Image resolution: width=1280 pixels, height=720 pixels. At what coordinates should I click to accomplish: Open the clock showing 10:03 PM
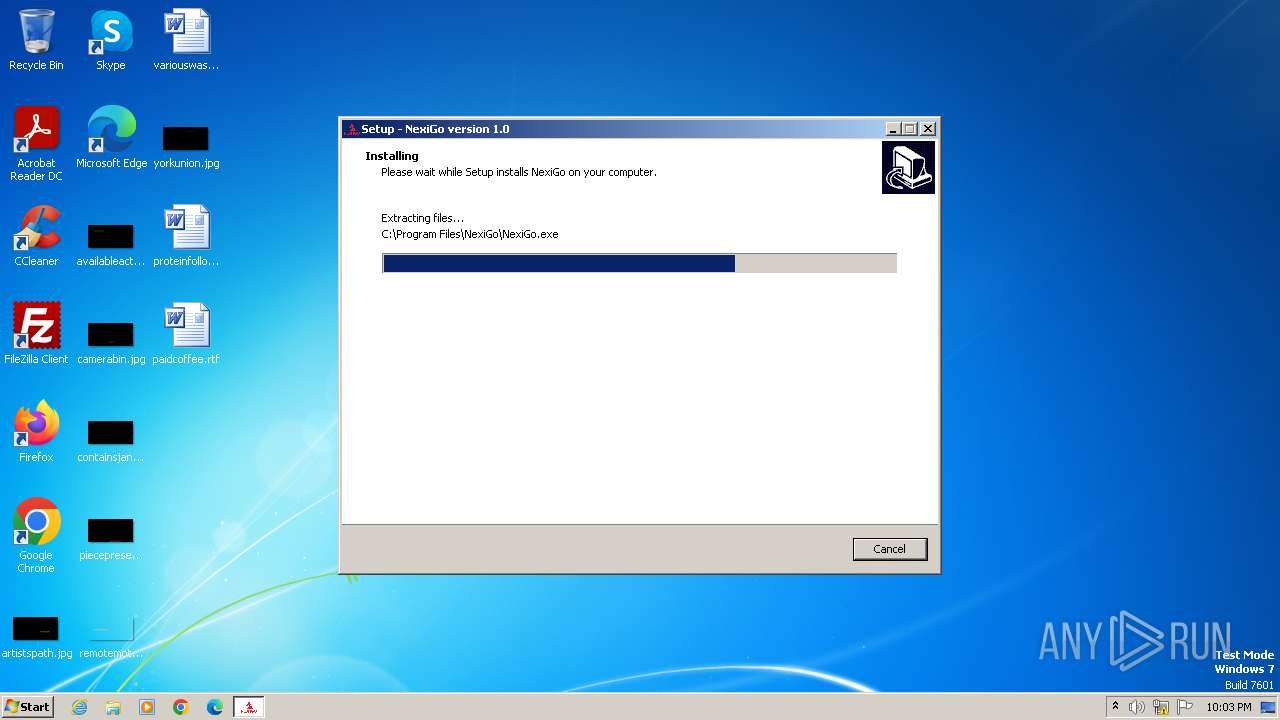pos(1229,707)
